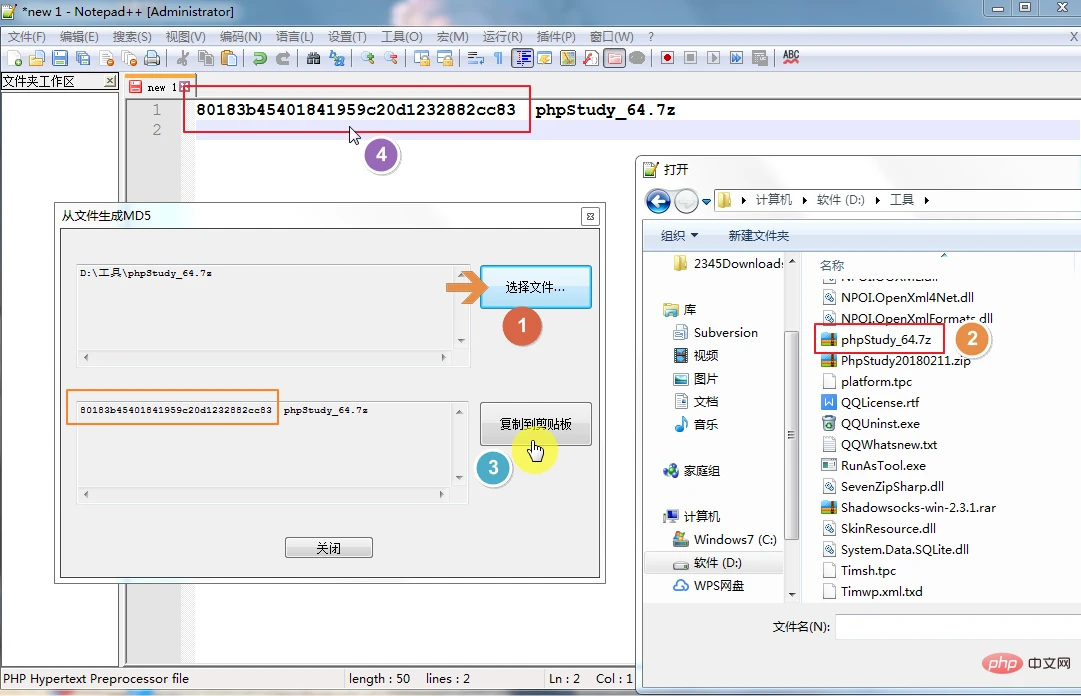
Task: Open the 插件(P) menu
Action: click(556, 37)
